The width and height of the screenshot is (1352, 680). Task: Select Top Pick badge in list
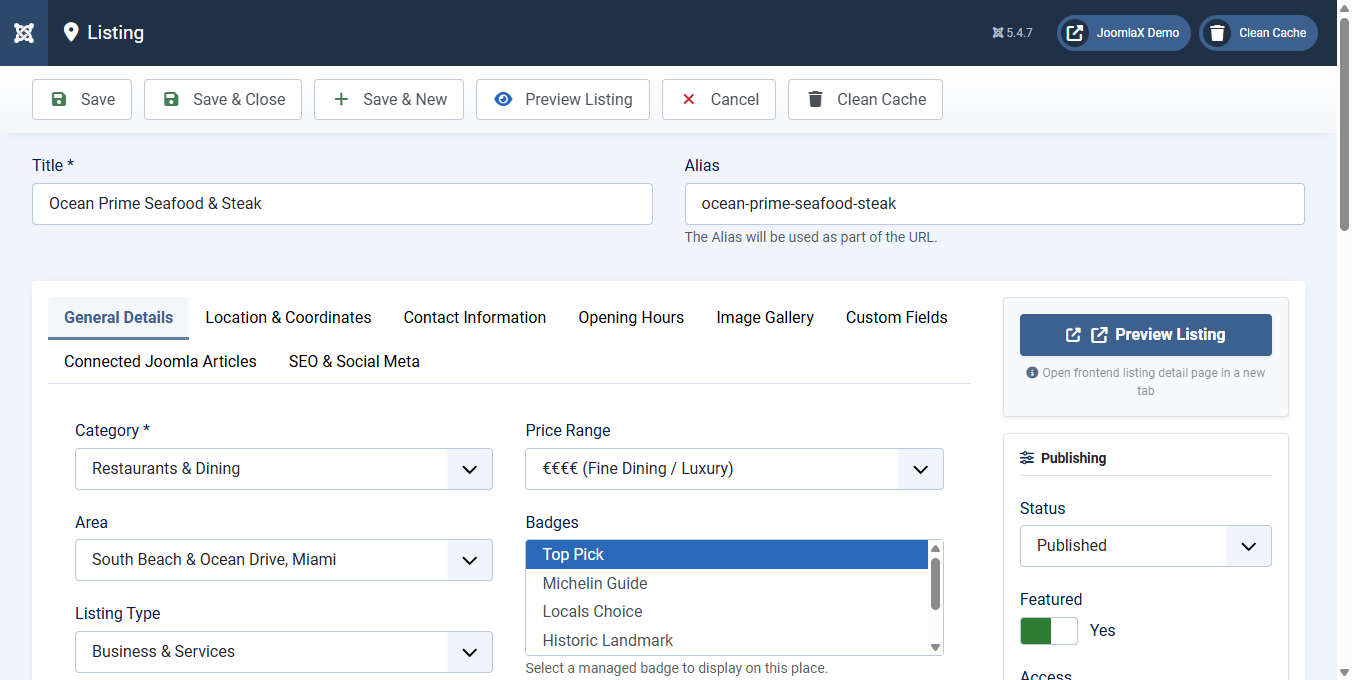pos(727,555)
